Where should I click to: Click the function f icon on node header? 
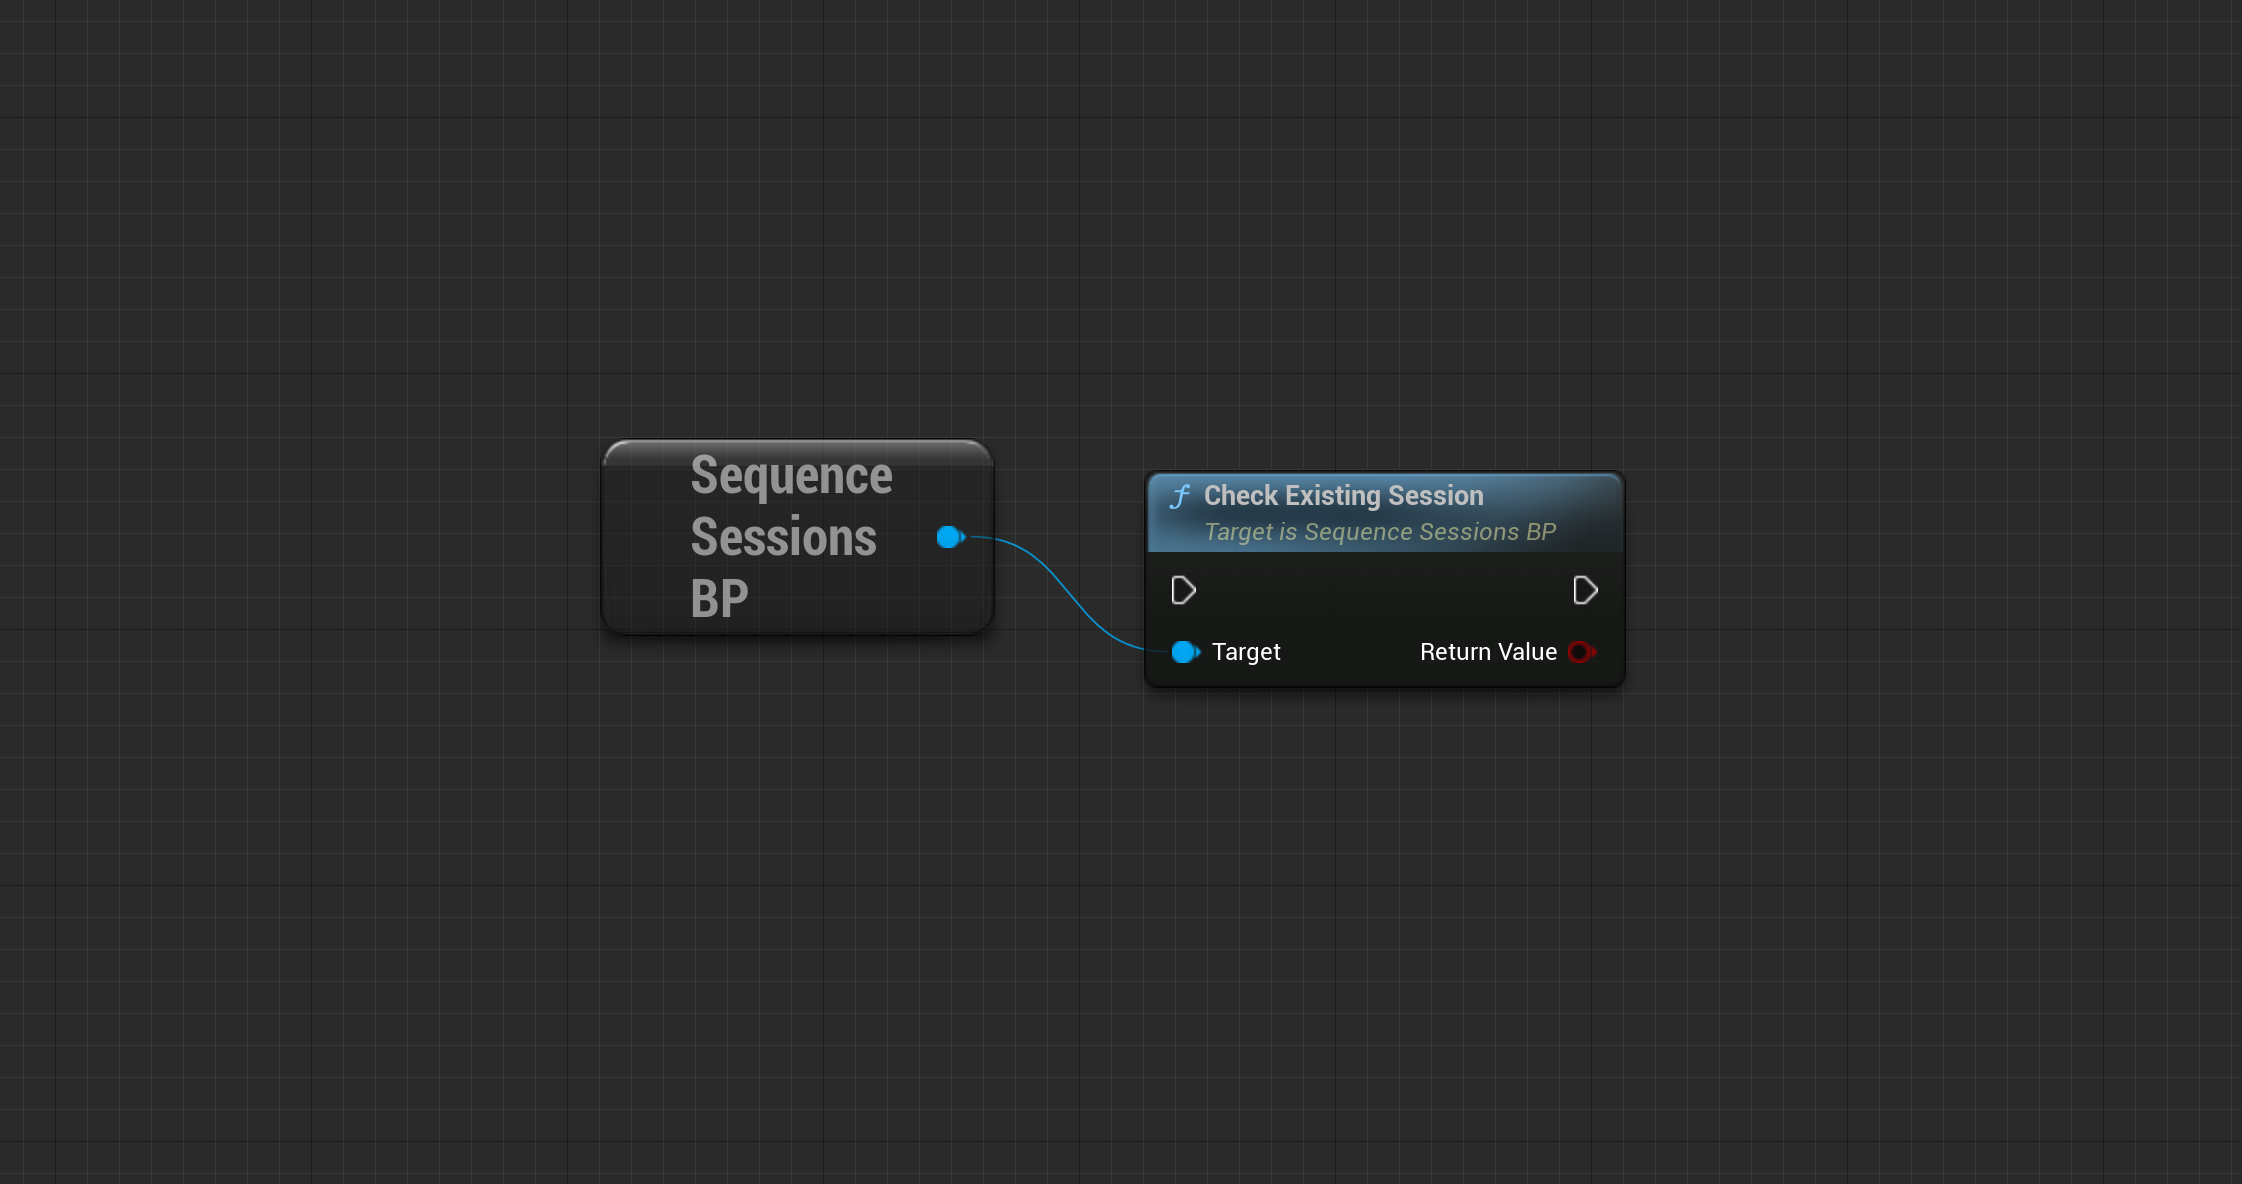coord(1181,496)
